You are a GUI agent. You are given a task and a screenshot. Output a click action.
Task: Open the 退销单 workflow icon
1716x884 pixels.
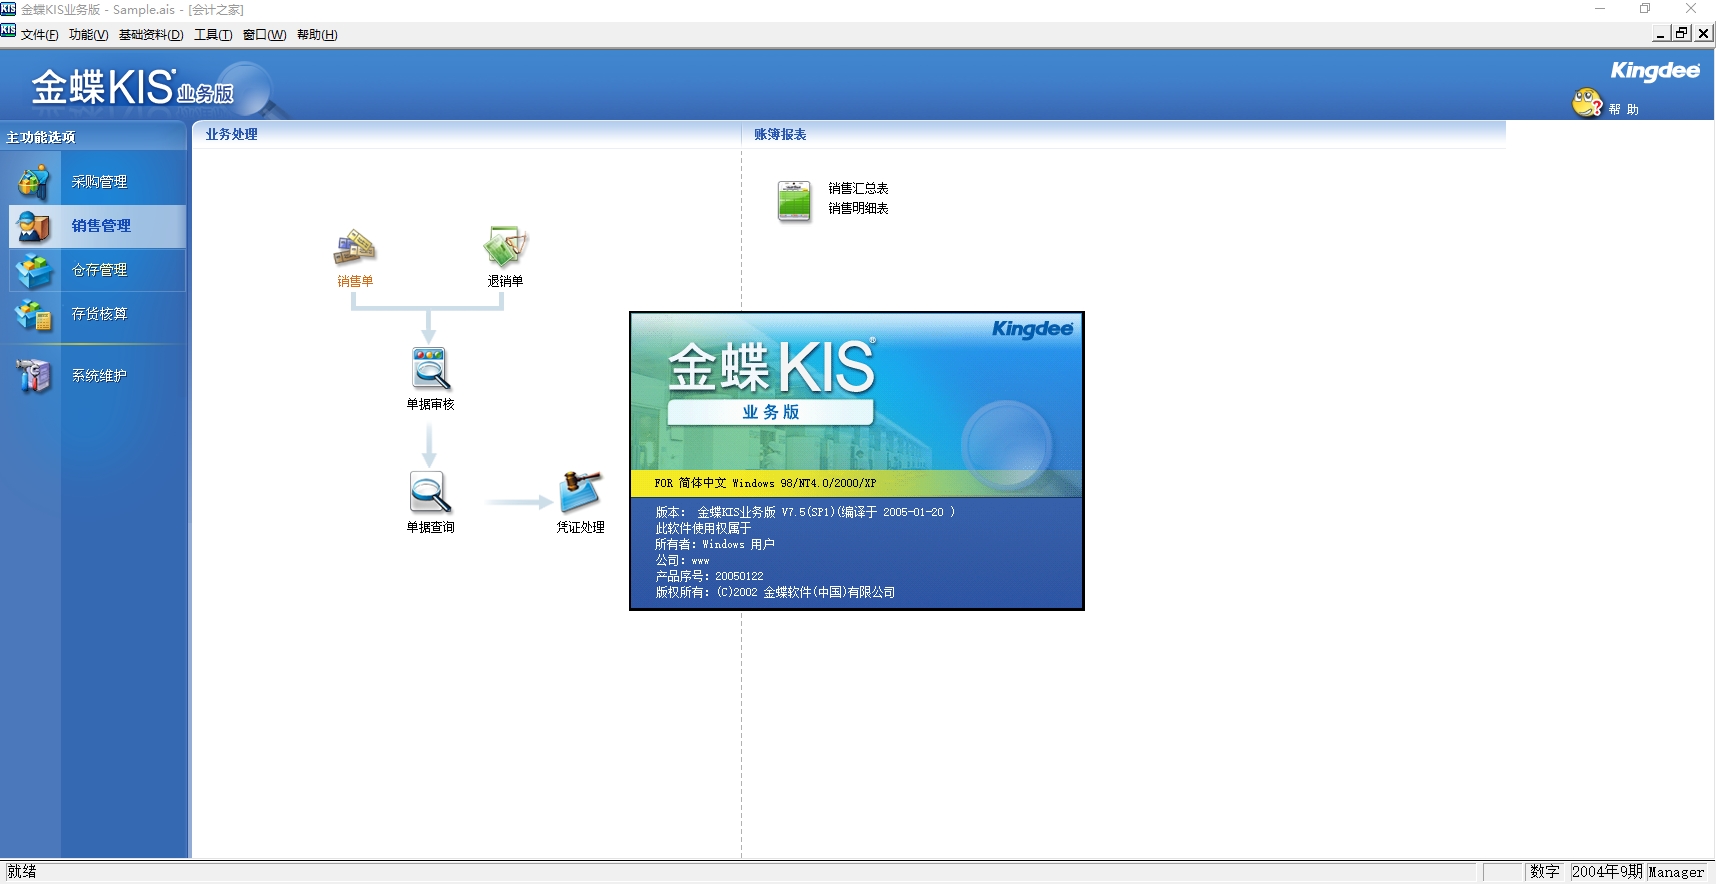(505, 247)
